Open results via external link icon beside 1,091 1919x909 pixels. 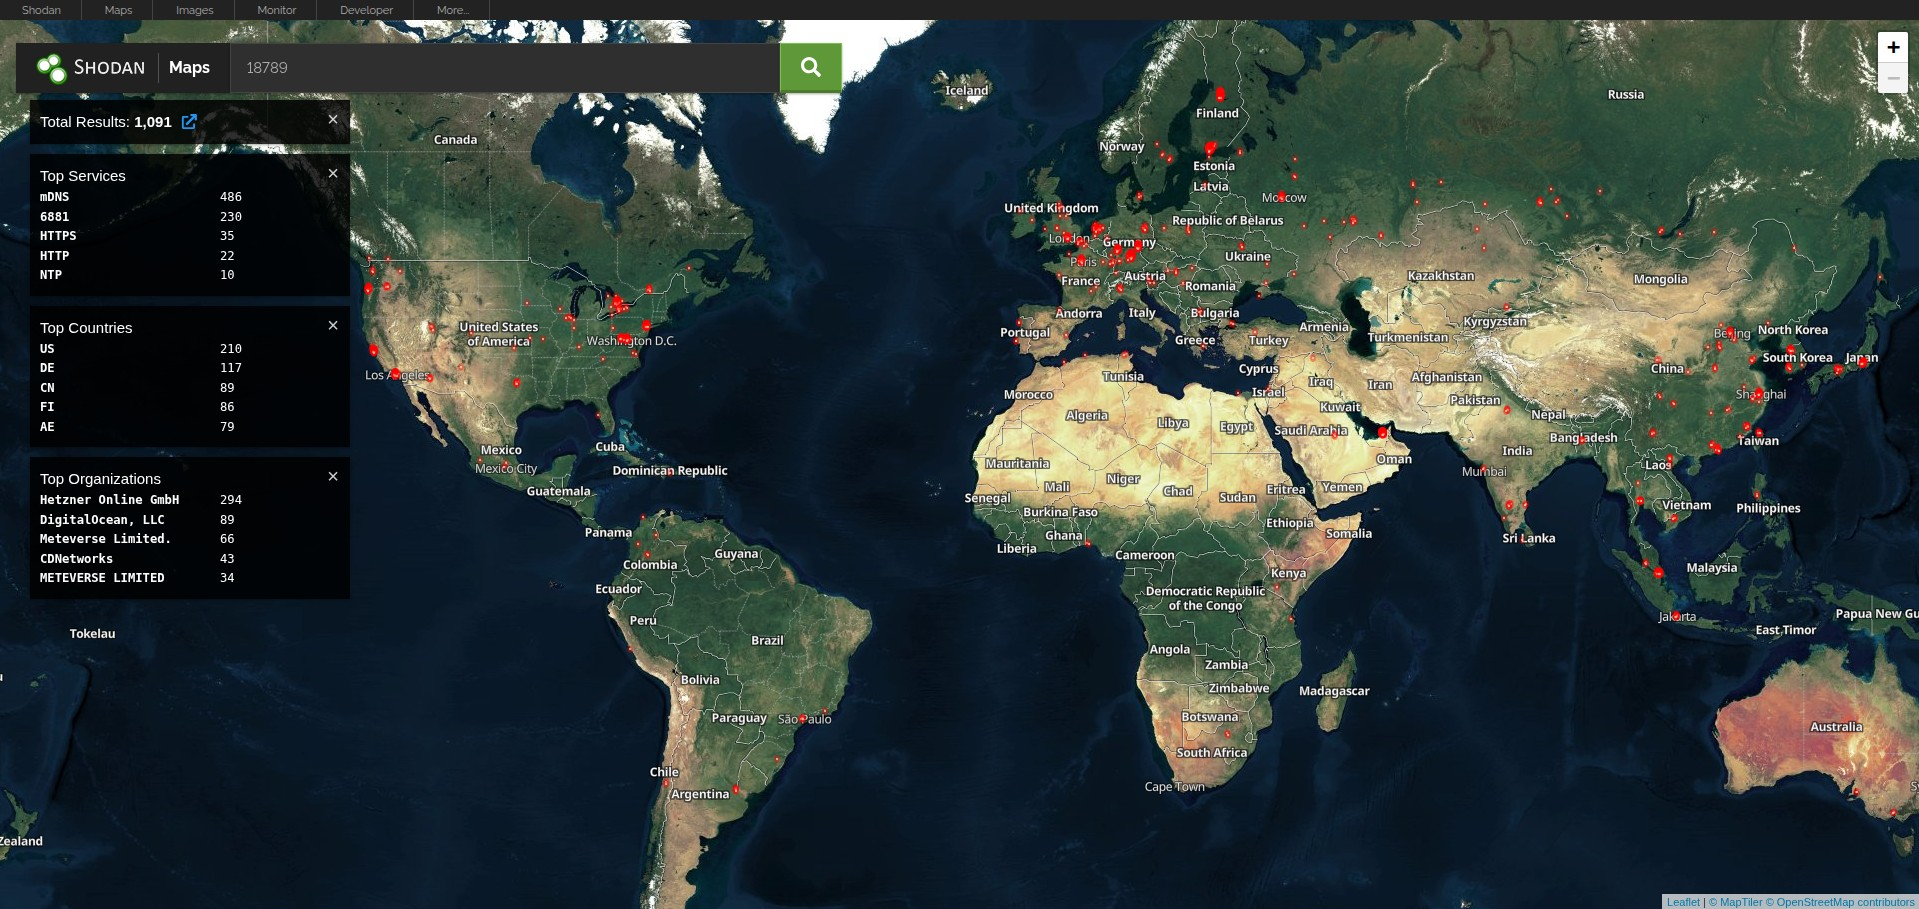coord(189,121)
